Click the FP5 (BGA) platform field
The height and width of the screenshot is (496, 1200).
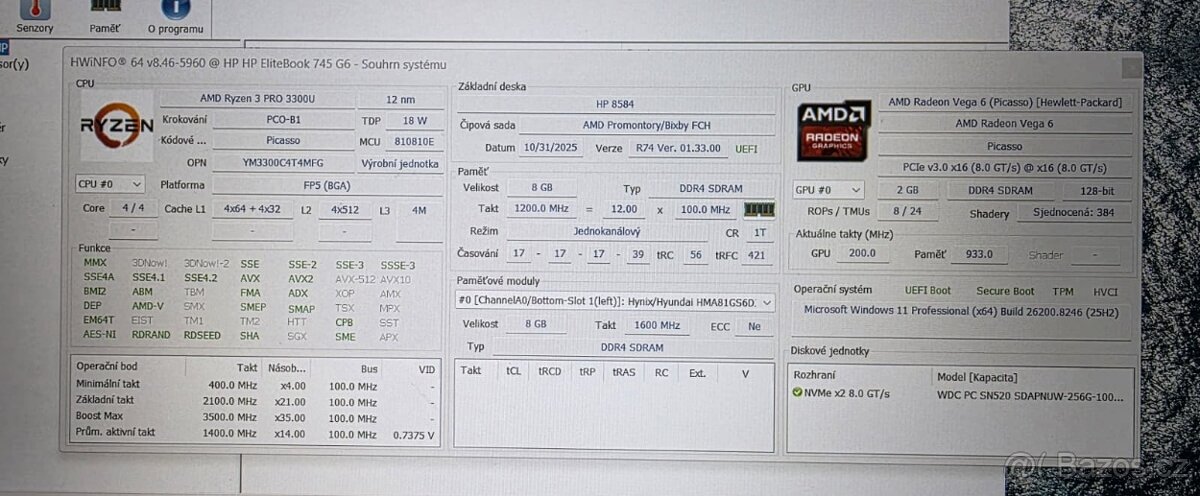tap(327, 185)
